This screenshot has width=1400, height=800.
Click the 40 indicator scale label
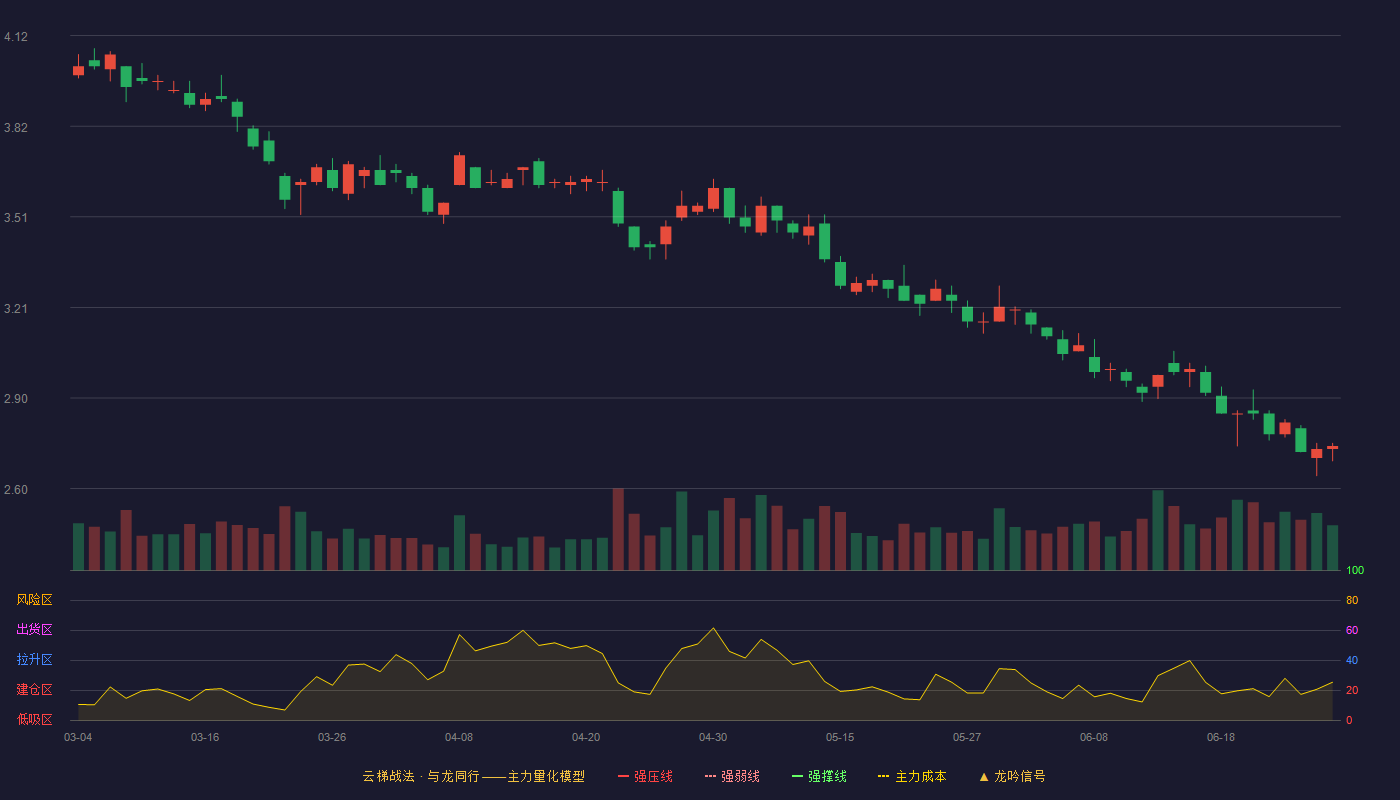coord(1352,660)
